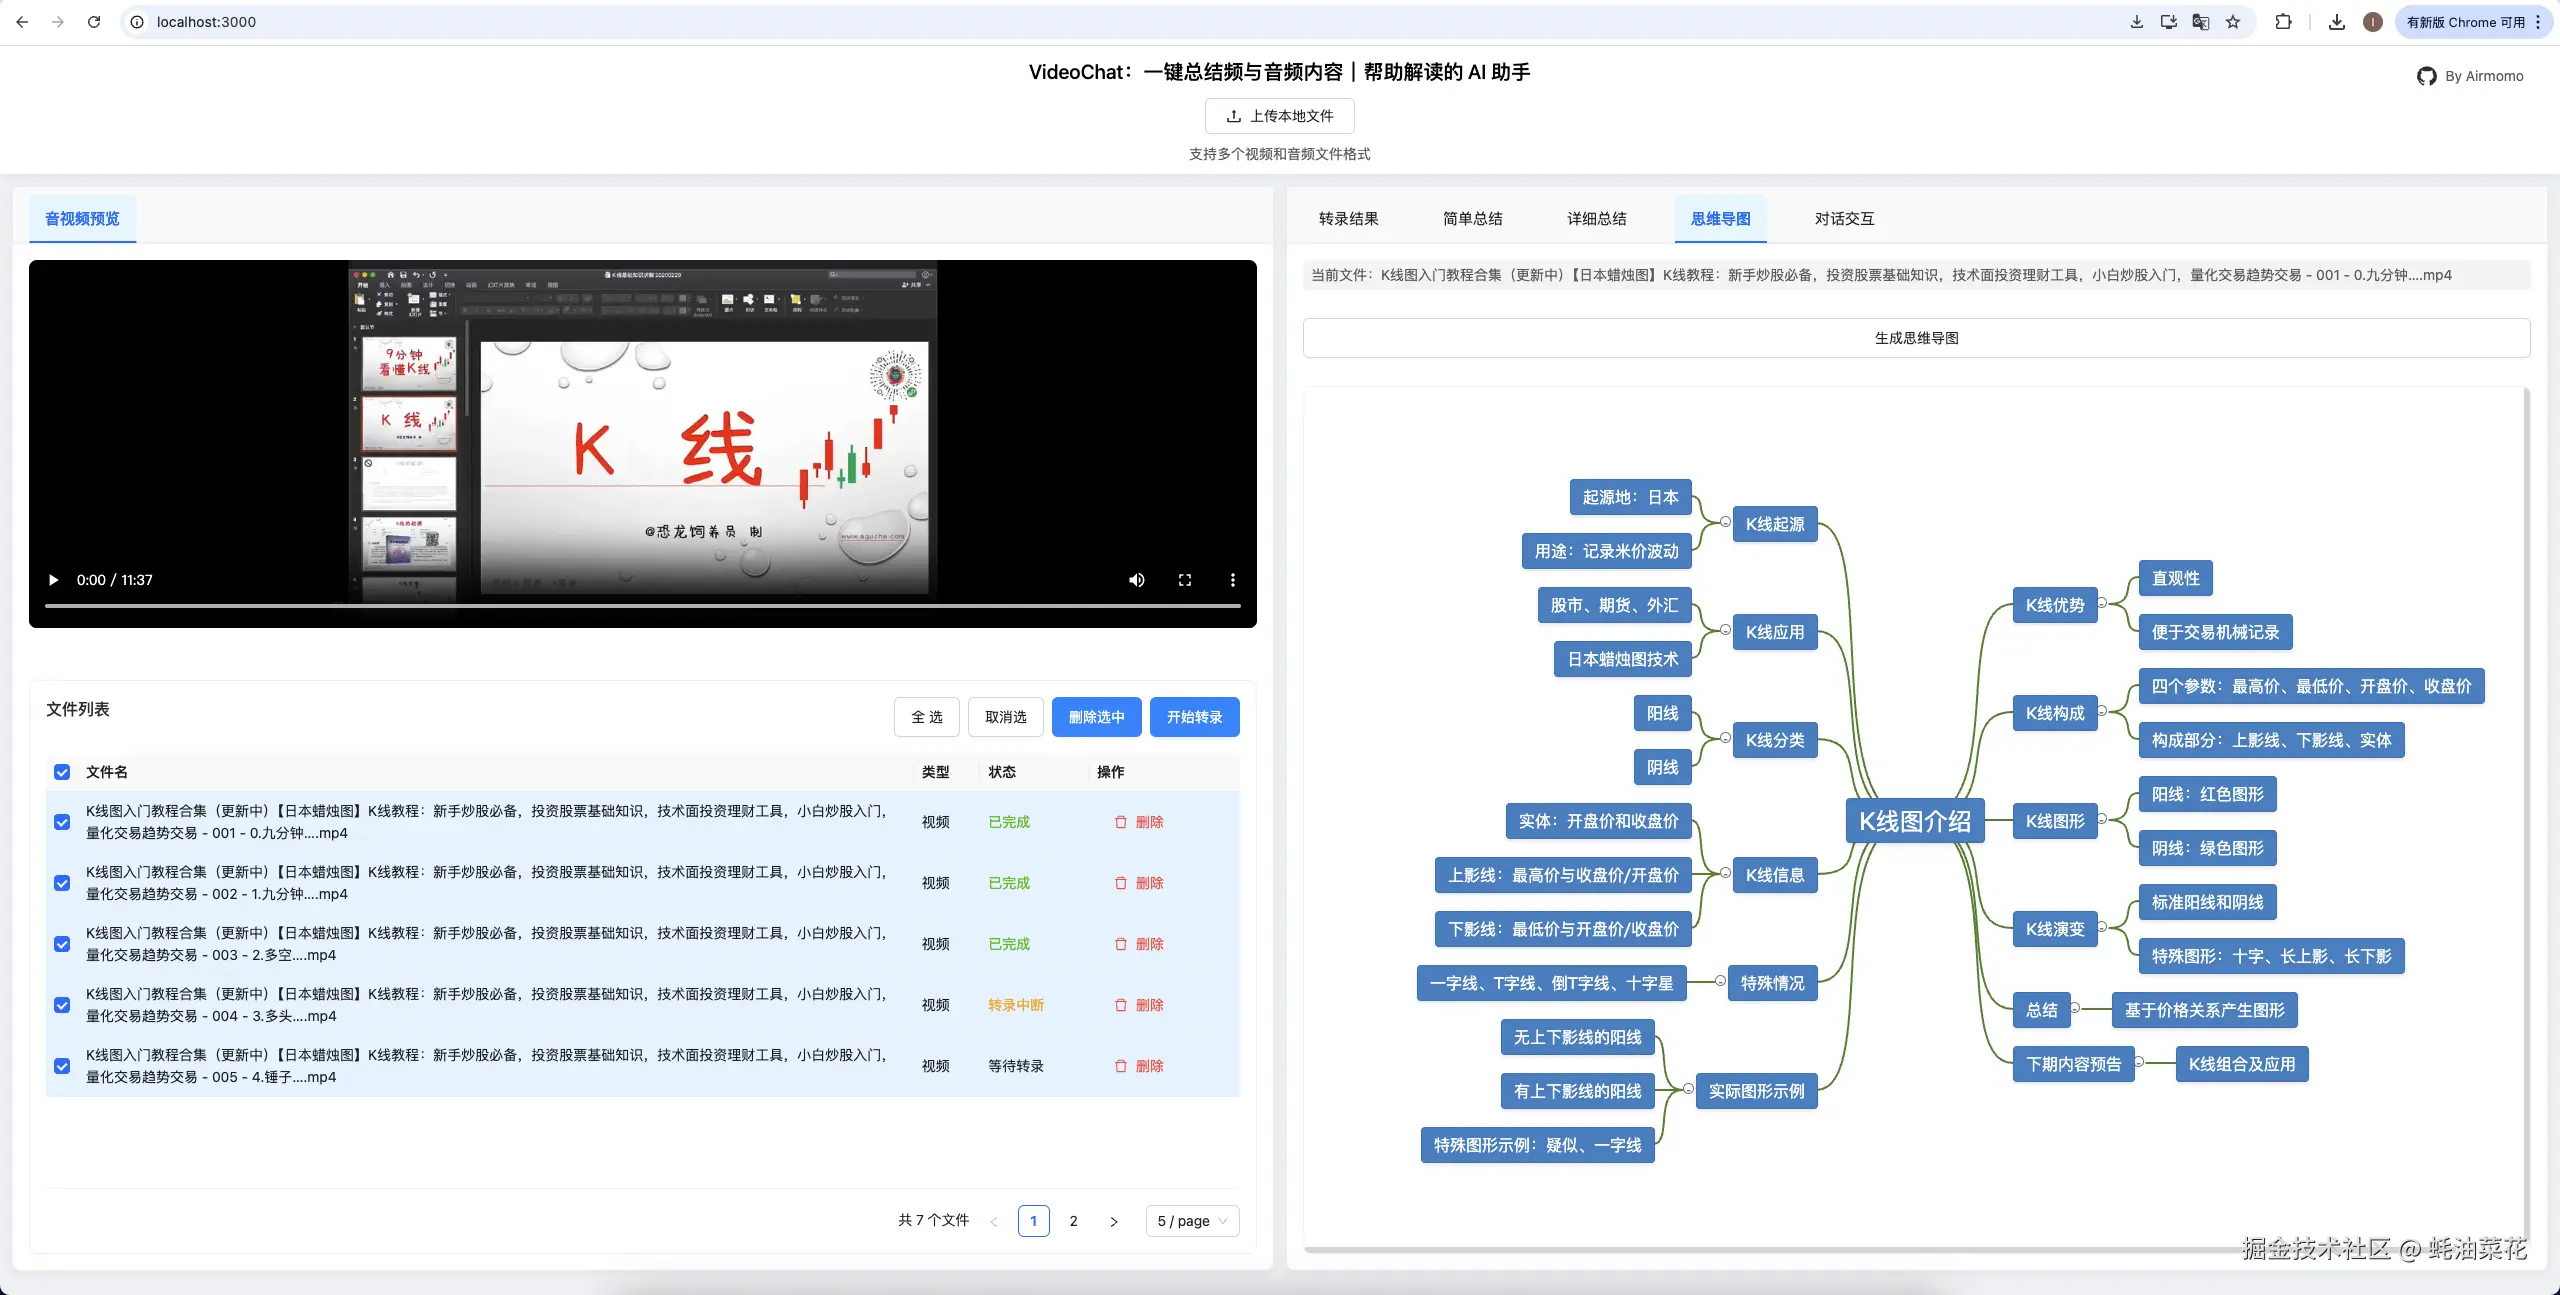Select page 2 in the pagination
Viewport: 2560px width, 1295px height.
pos(1073,1220)
